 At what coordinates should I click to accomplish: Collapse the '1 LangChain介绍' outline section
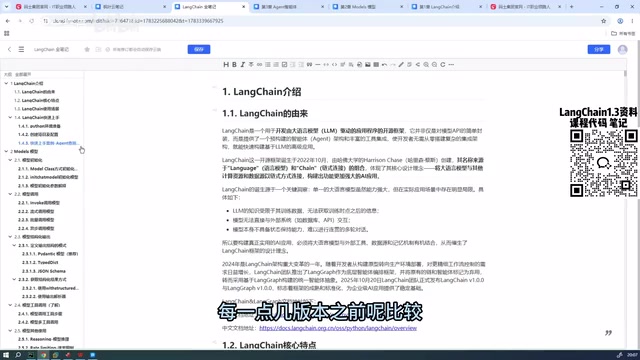pos(6,83)
